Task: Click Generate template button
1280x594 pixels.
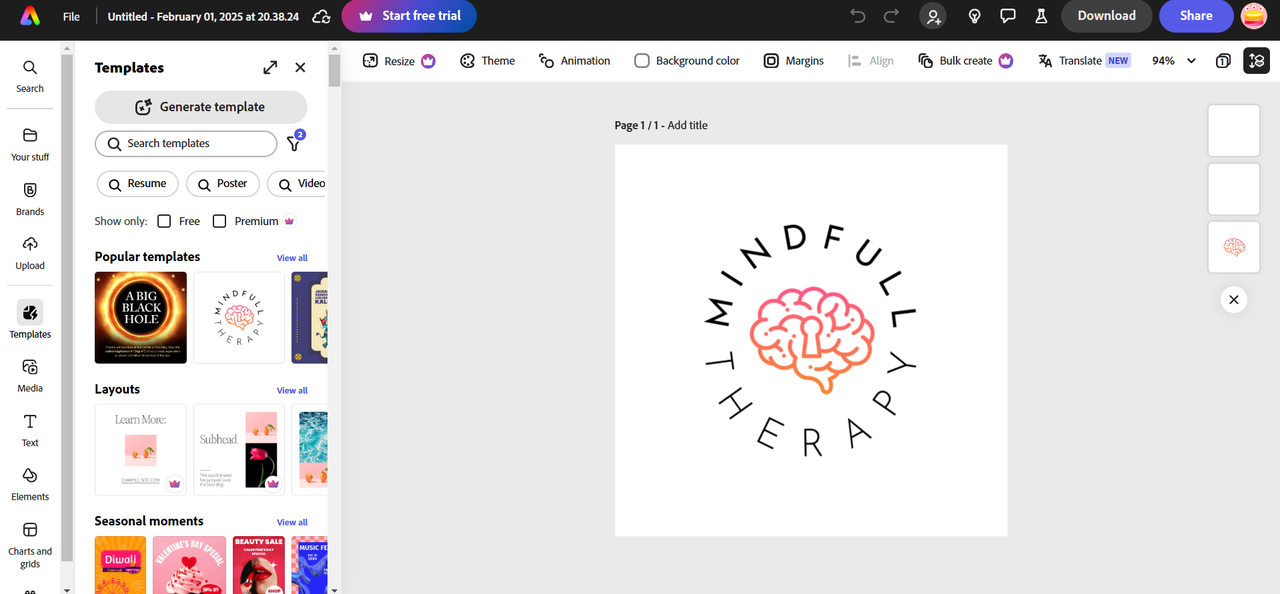Action: pos(201,107)
